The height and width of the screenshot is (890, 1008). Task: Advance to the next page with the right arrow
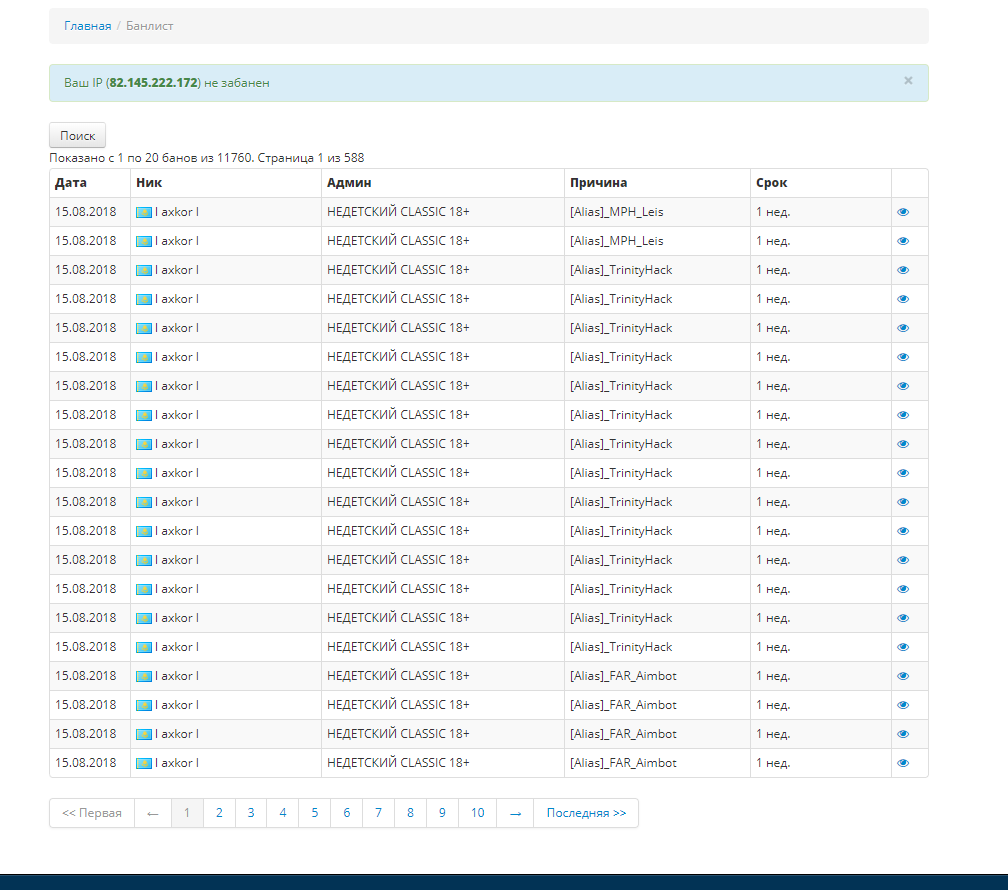(x=516, y=813)
